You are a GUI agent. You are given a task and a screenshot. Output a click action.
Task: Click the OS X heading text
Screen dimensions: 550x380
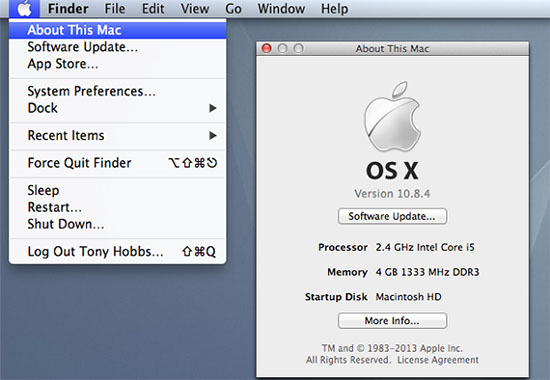[392, 171]
